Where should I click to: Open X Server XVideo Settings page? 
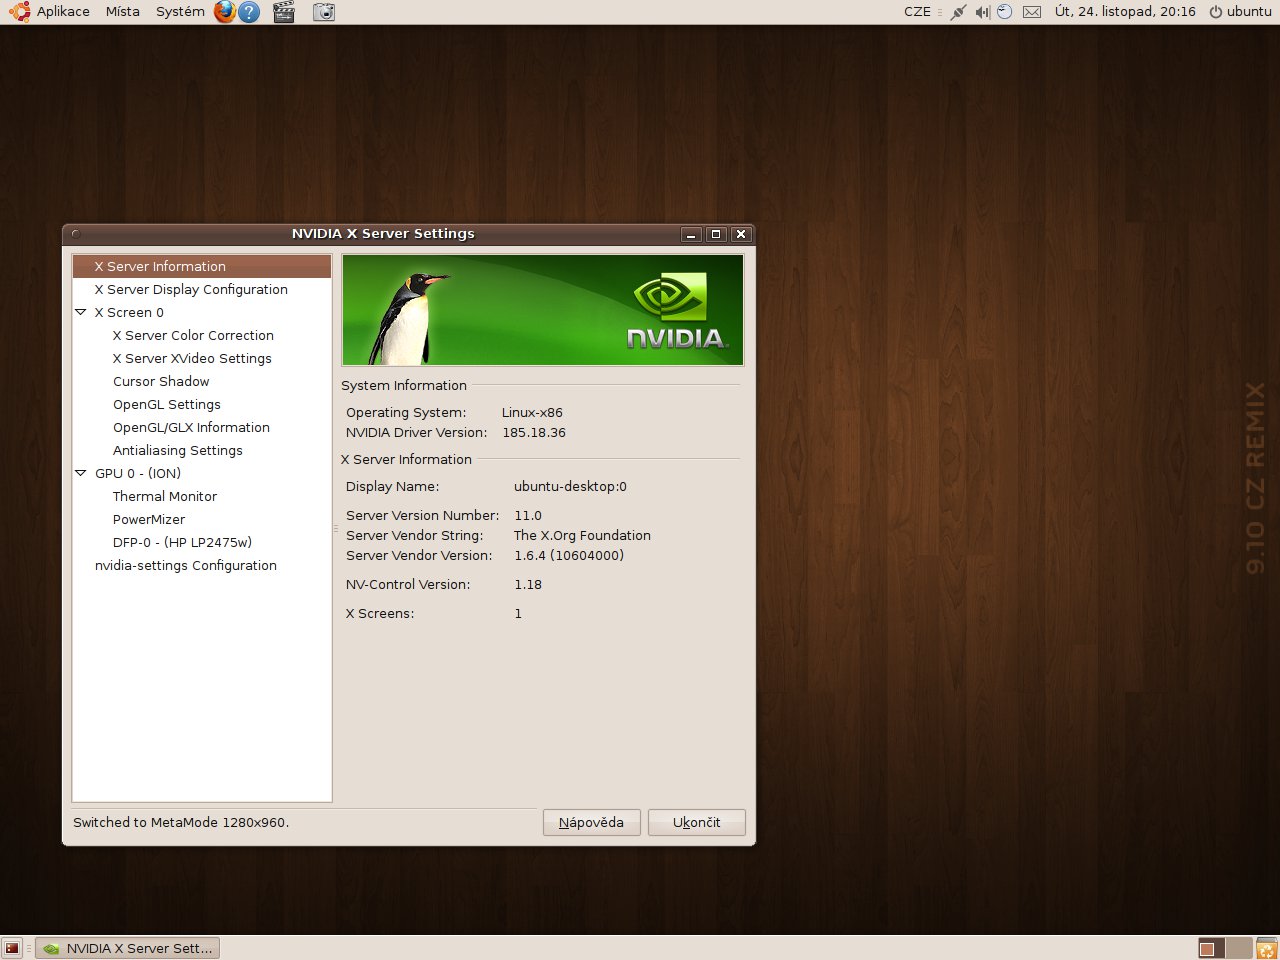click(192, 358)
